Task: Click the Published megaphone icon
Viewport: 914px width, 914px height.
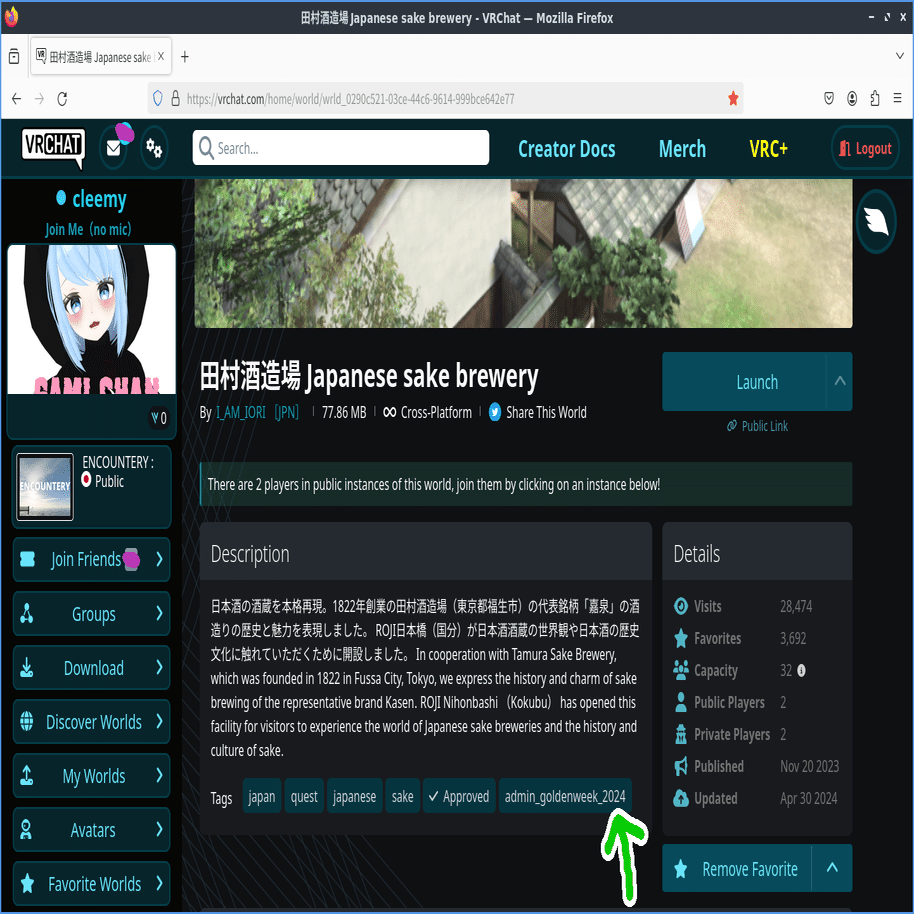Action: [680, 766]
